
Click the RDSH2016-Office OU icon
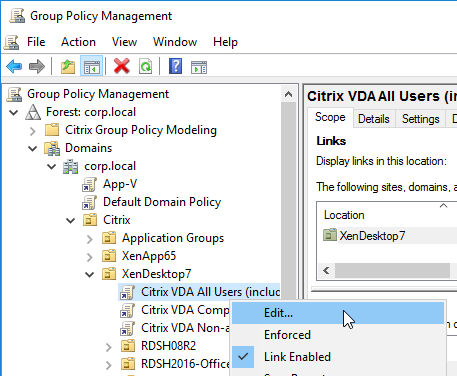tap(128, 364)
